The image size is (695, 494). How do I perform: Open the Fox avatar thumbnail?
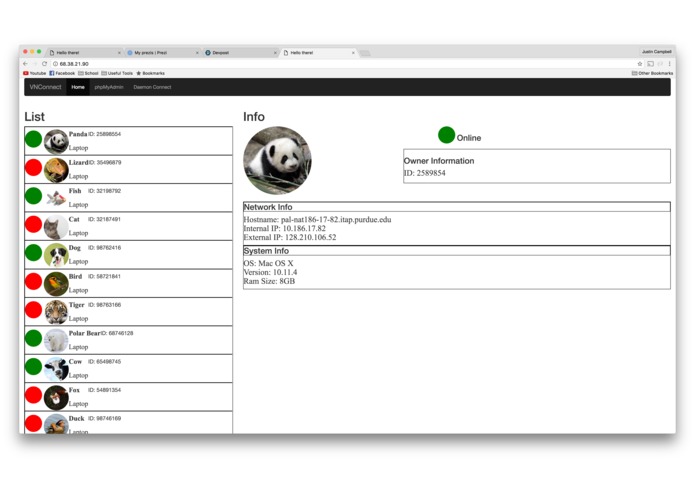tap(56, 397)
